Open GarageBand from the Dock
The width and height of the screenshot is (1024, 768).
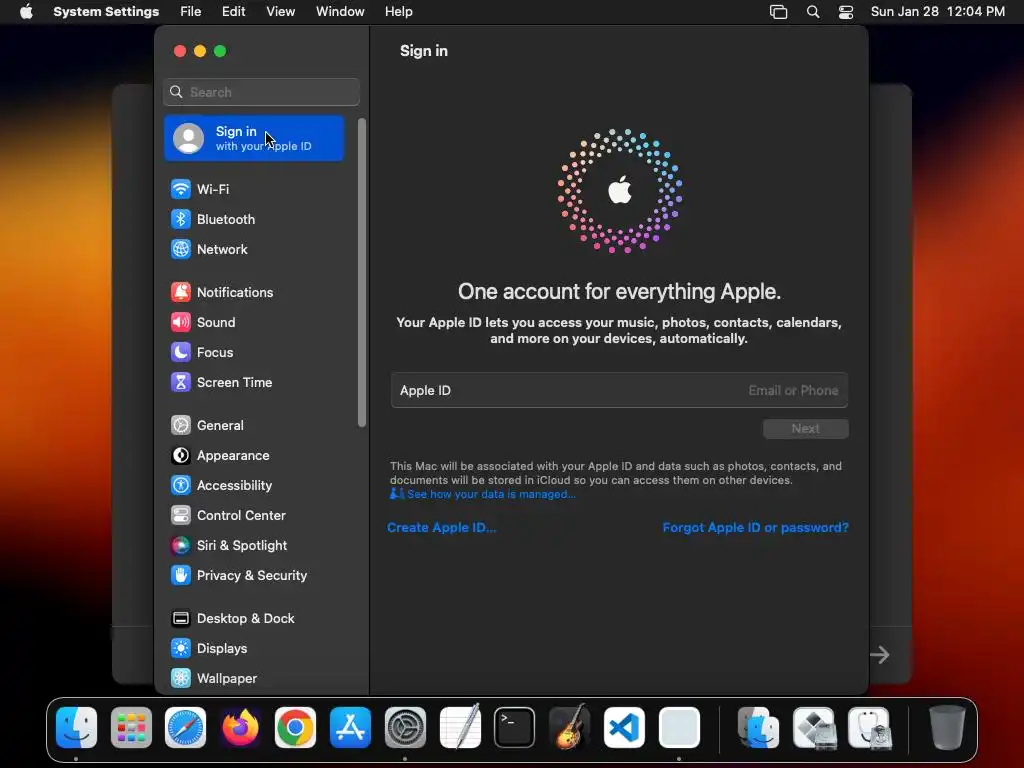[569, 726]
